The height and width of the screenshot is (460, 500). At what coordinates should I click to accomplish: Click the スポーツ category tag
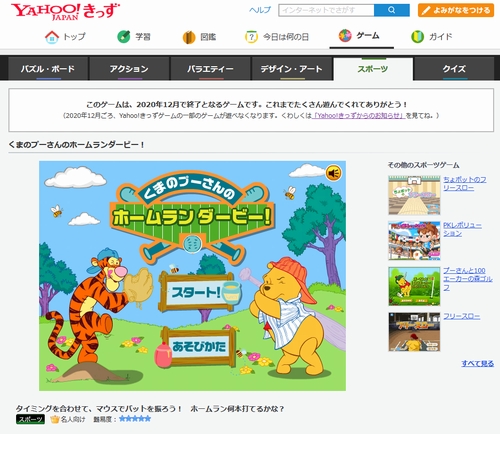(30, 419)
